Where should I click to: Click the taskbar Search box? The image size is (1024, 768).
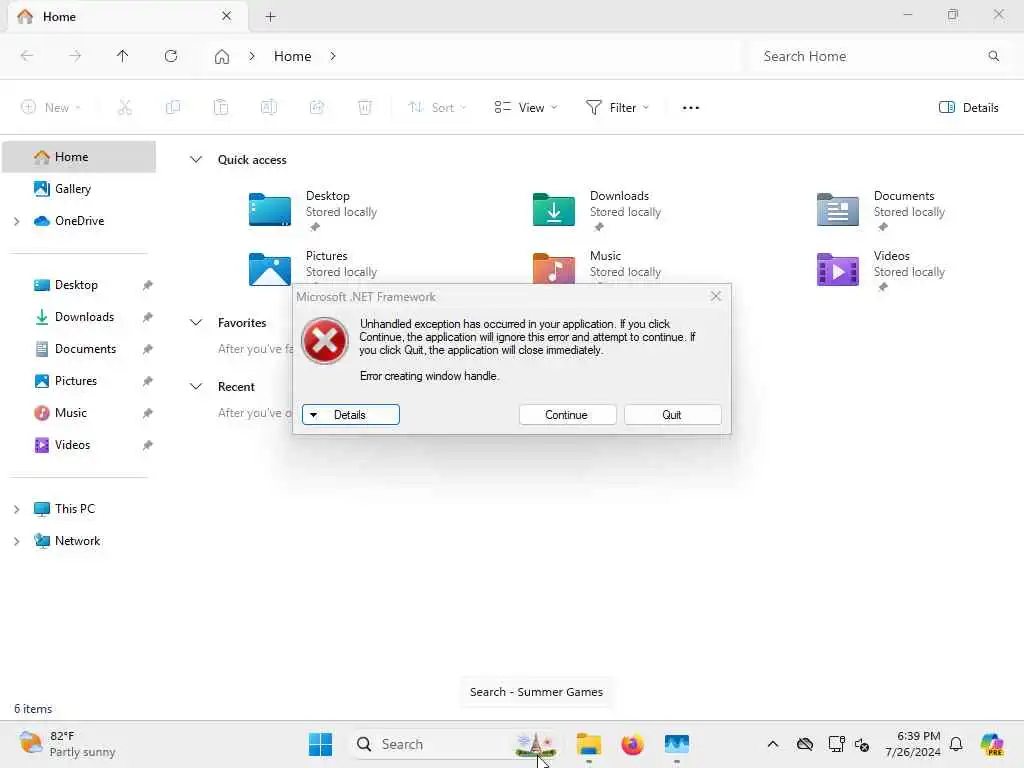(455, 744)
